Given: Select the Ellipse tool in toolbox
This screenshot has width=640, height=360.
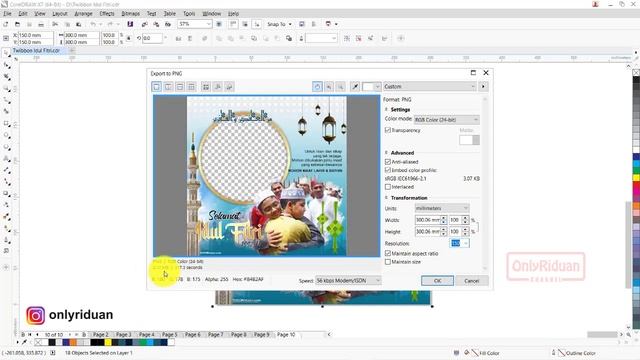Looking at the screenshot, I should tap(7, 135).
